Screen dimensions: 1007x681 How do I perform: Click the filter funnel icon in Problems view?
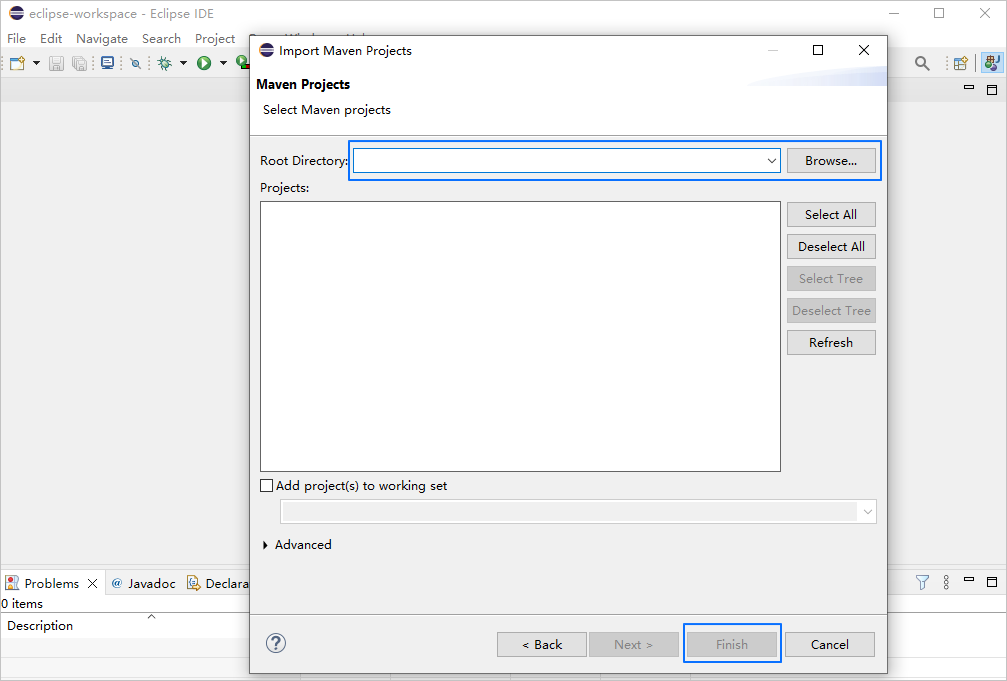922,582
